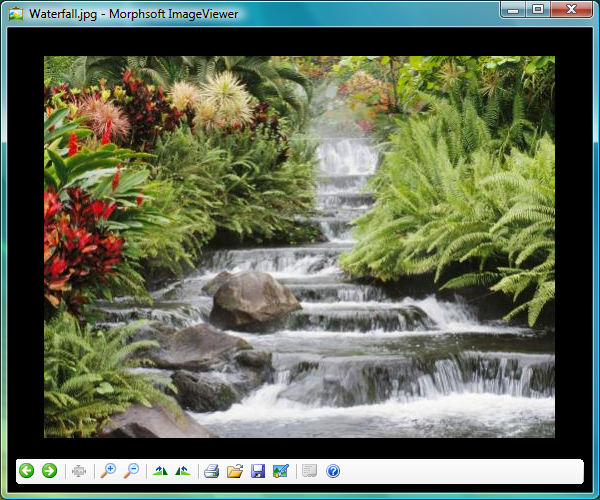Image resolution: width=600 pixels, height=500 pixels.
Task: Rotate image counterclockwise
Action: 183,471
